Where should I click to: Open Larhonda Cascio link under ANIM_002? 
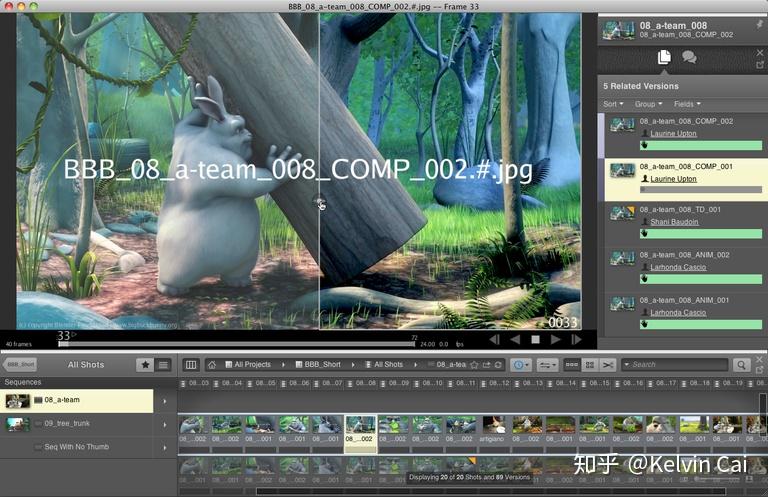click(x=678, y=267)
